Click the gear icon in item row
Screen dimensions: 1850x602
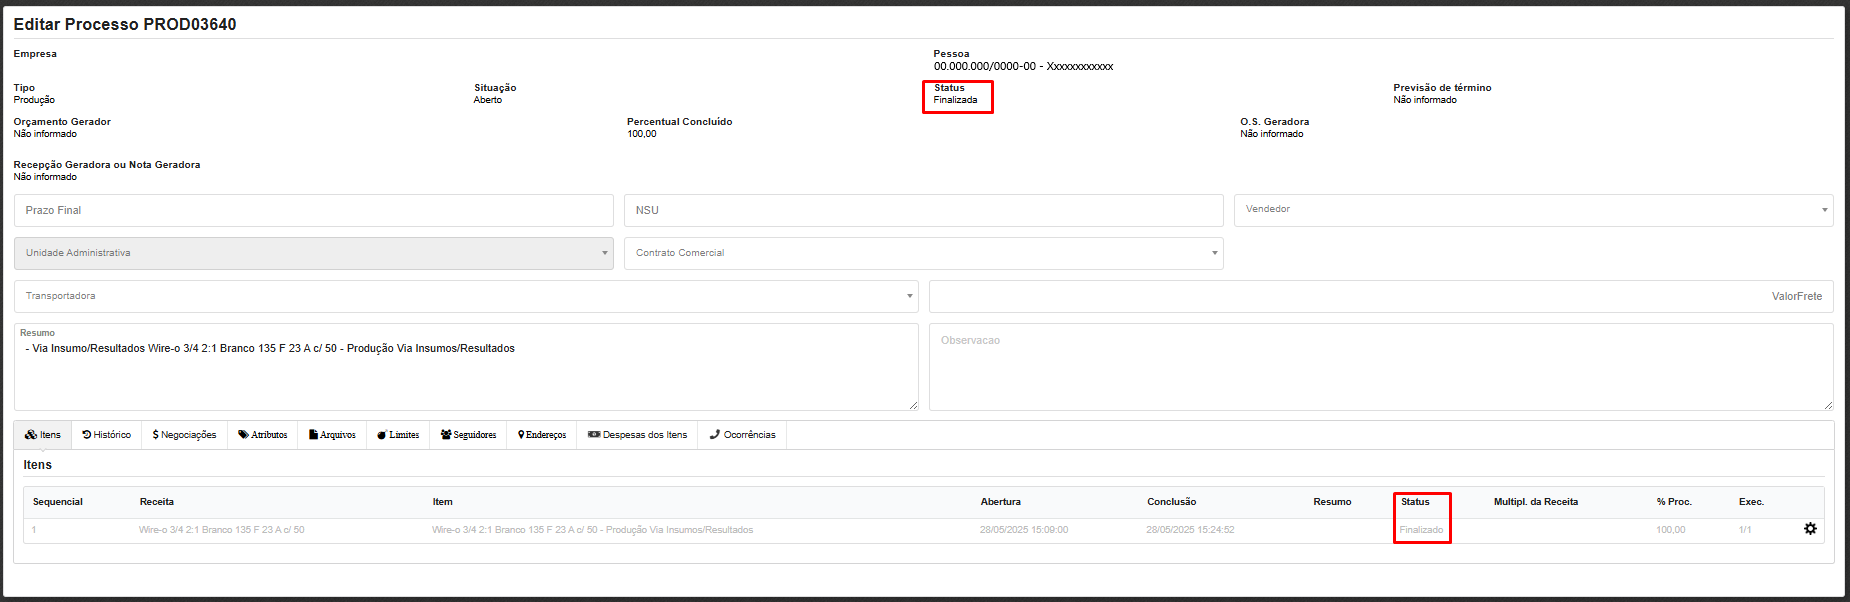[x=1809, y=529]
